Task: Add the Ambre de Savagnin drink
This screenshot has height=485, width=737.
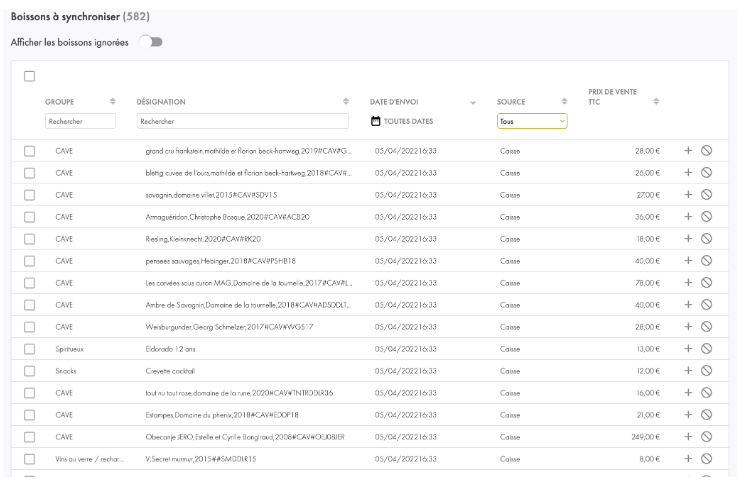Action: pyautogui.click(x=688, y=305)
